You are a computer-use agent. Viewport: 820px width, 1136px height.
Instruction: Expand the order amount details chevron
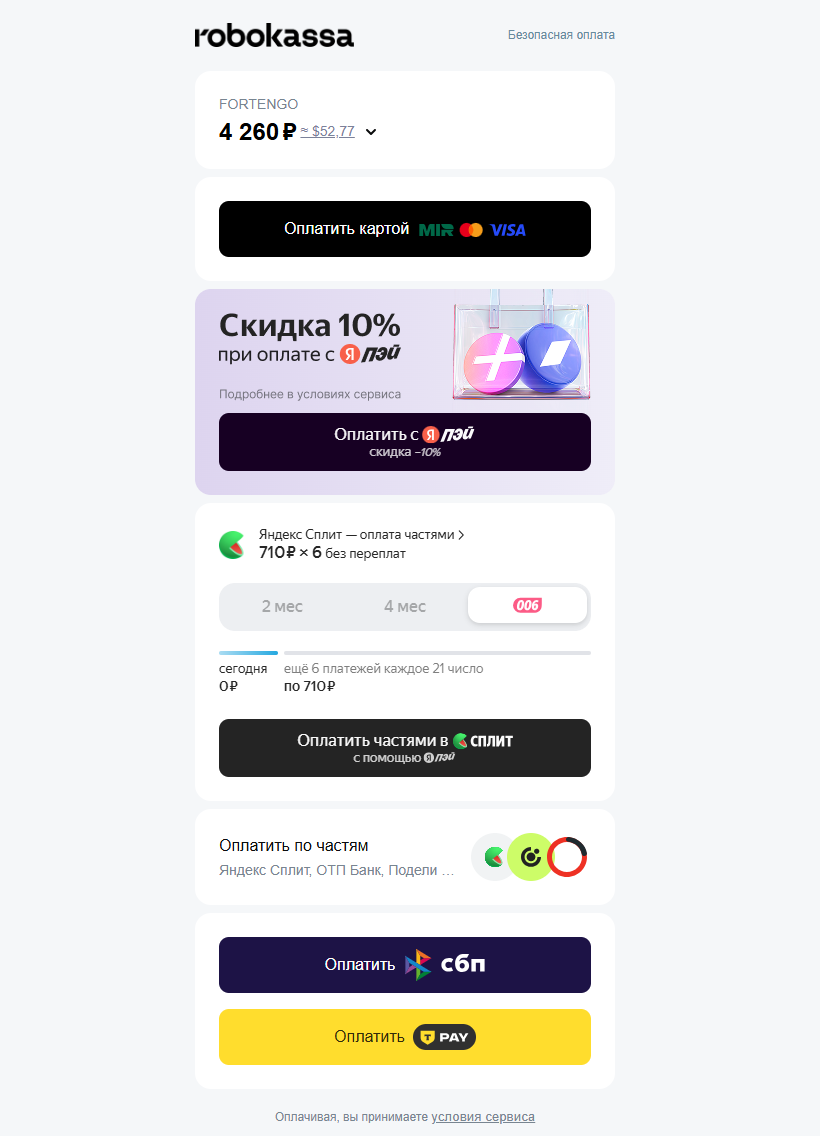point(371,132)
